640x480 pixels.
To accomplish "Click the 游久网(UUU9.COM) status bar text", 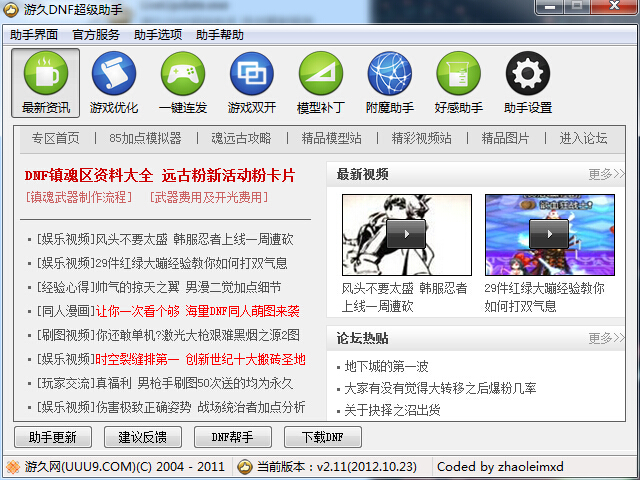I will [124, 467].
